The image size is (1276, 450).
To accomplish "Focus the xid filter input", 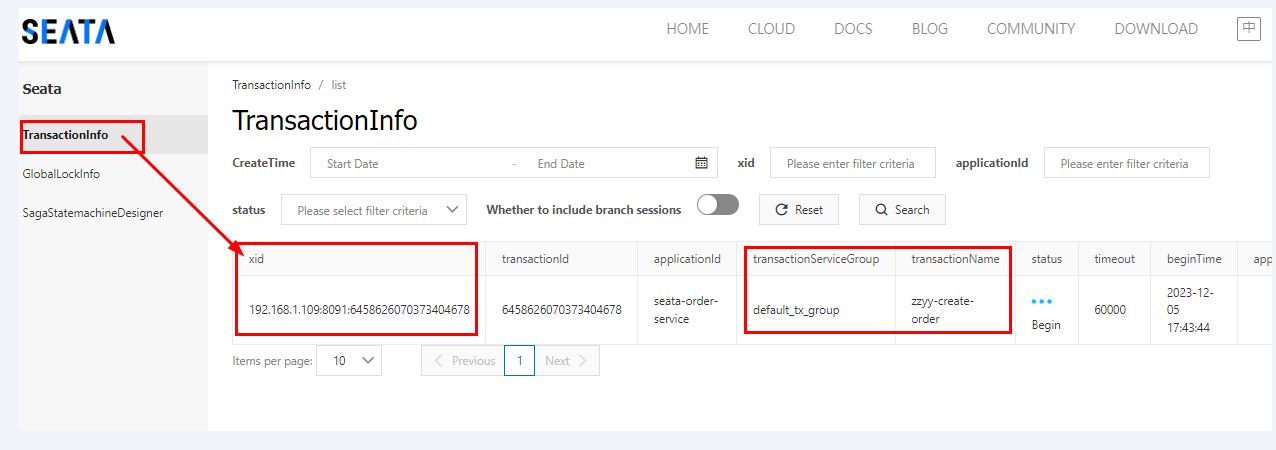I will coord(853,163).
